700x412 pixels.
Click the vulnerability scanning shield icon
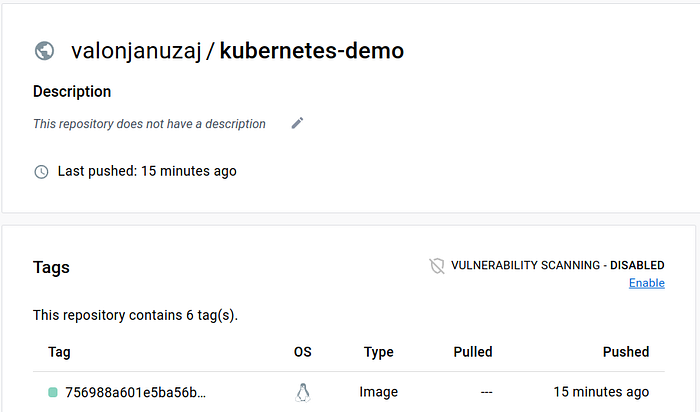pyautogui.click(x=437, y=266)
